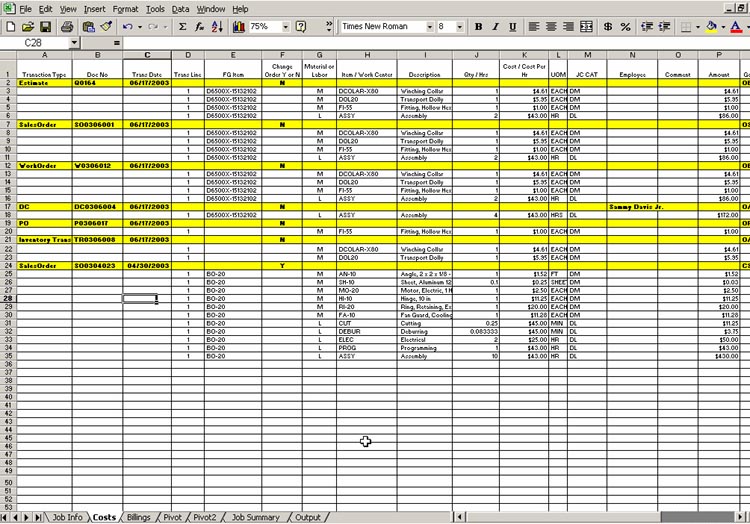The image size is (750, 524).
Task: Click the Fill Color paint bucket swatch
Action: pos(711,26)
